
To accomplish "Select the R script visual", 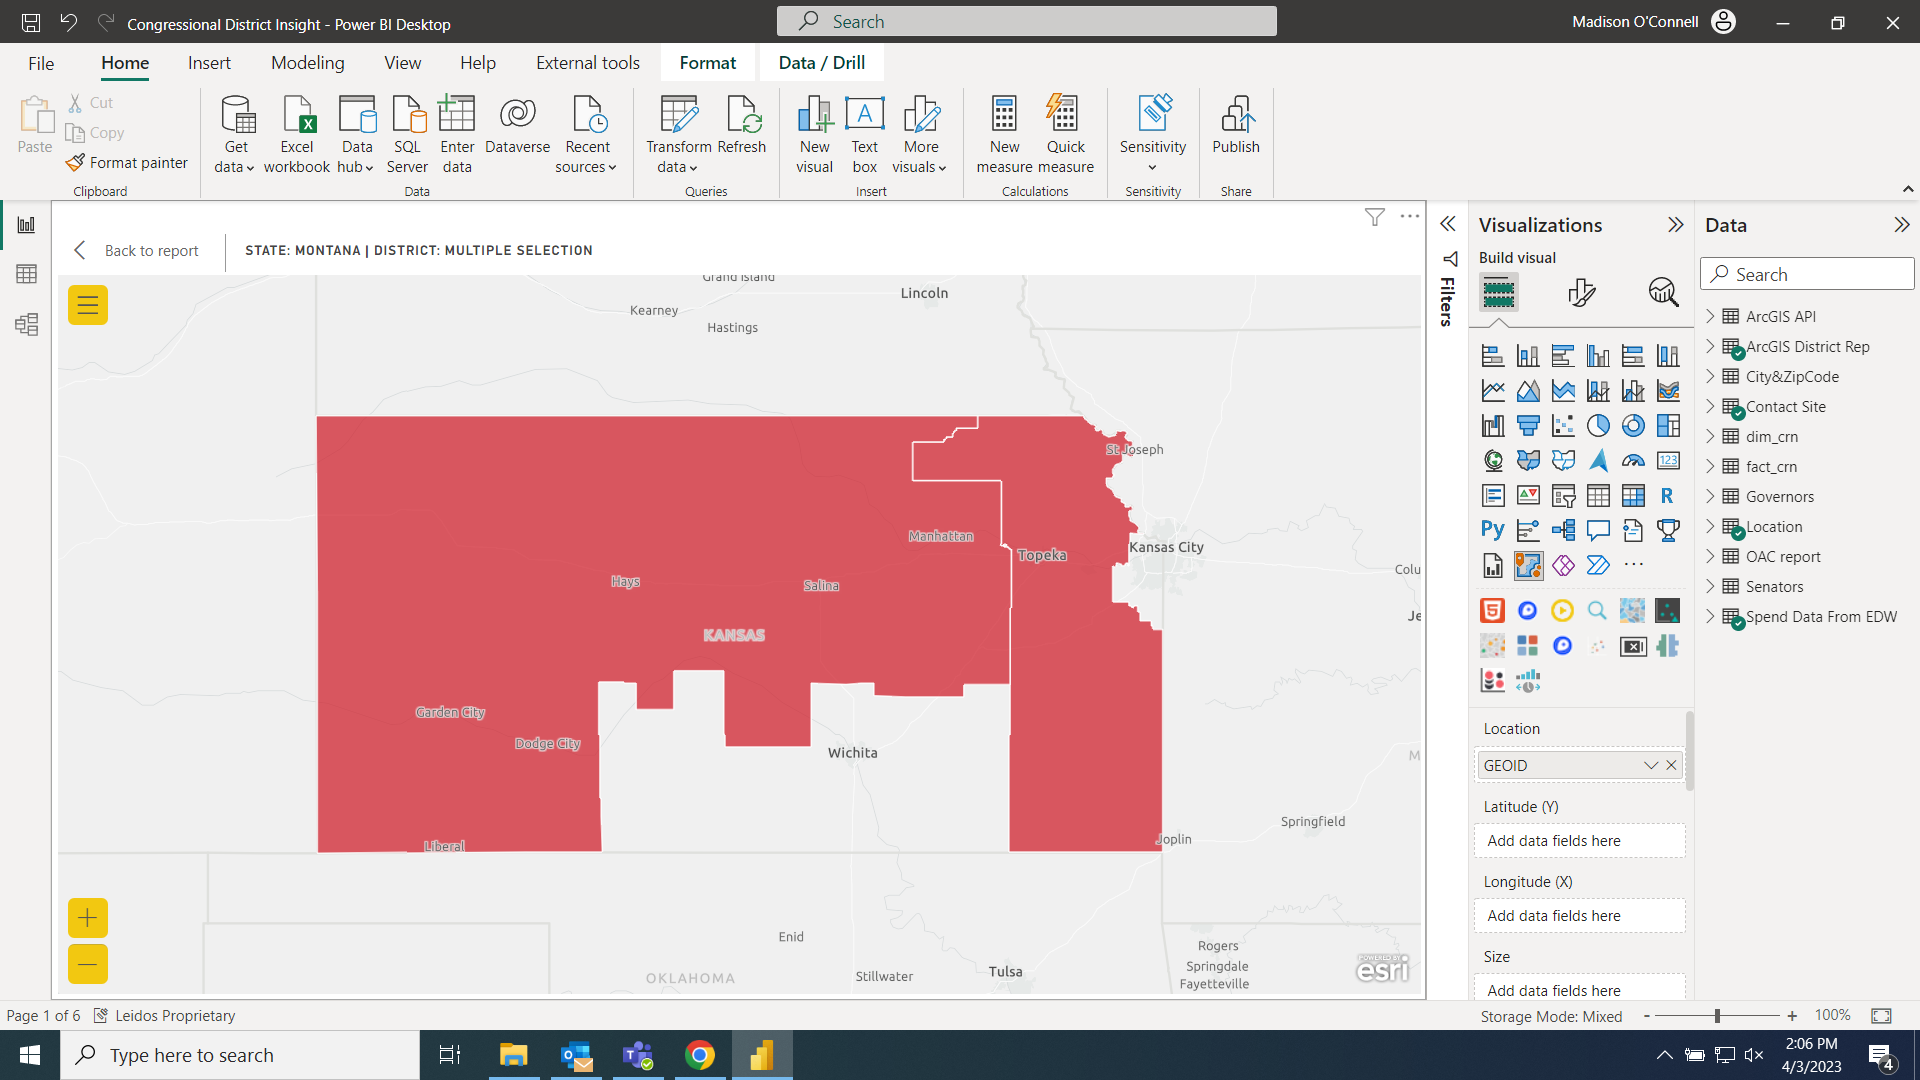I will point(1668,495).
